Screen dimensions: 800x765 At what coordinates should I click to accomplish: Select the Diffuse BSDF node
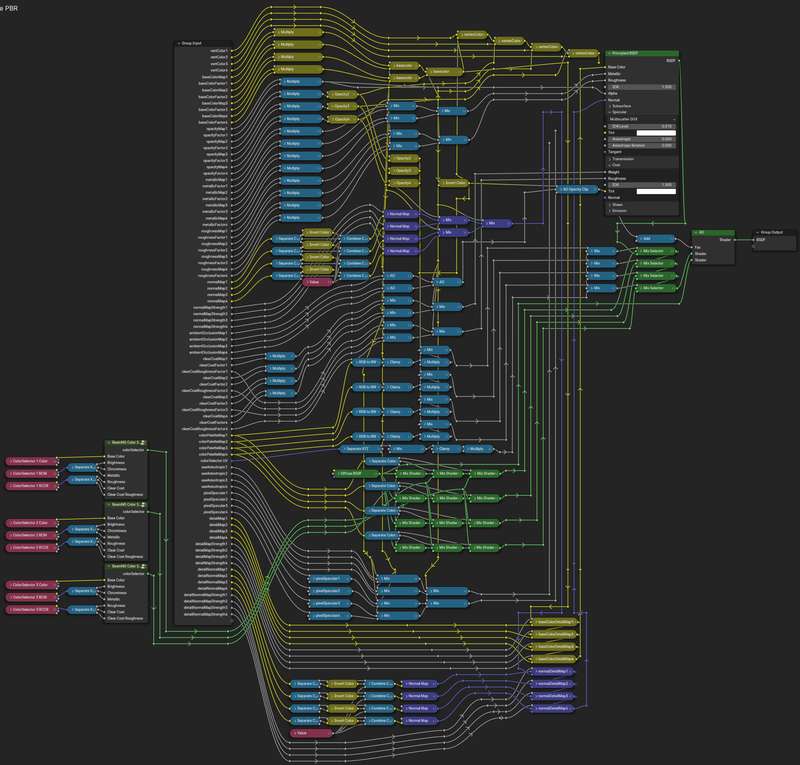coord(356,474)
